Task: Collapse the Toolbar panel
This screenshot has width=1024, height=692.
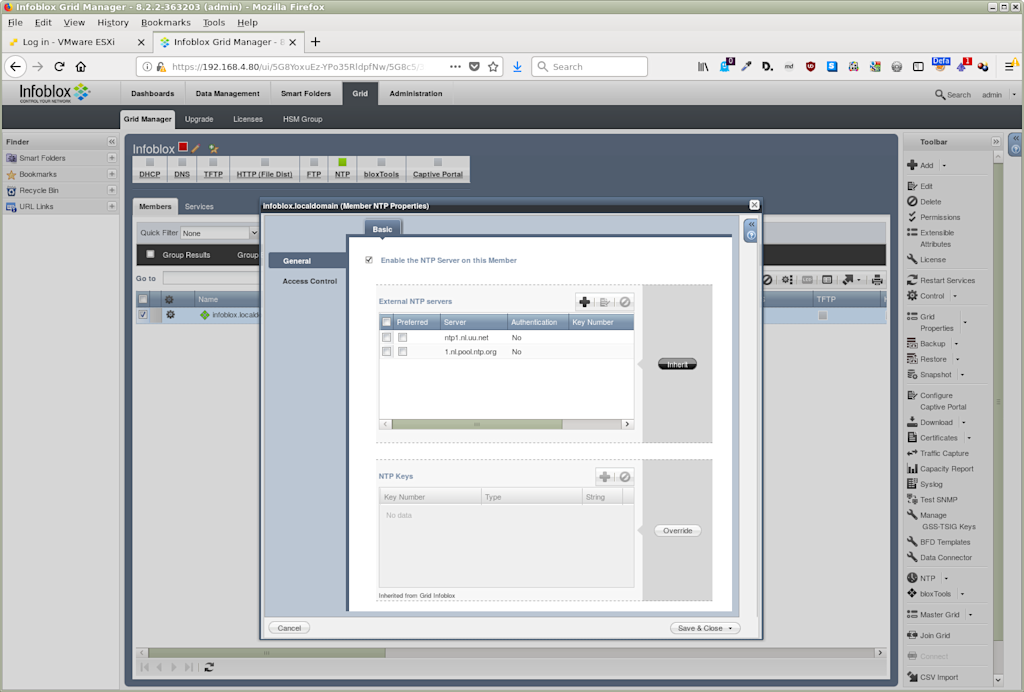Action: [995, 142]
